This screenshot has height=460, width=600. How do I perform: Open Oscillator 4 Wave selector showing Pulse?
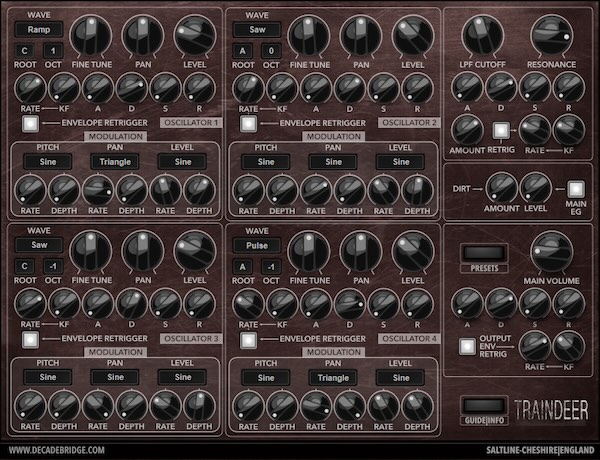pos(257,245)
